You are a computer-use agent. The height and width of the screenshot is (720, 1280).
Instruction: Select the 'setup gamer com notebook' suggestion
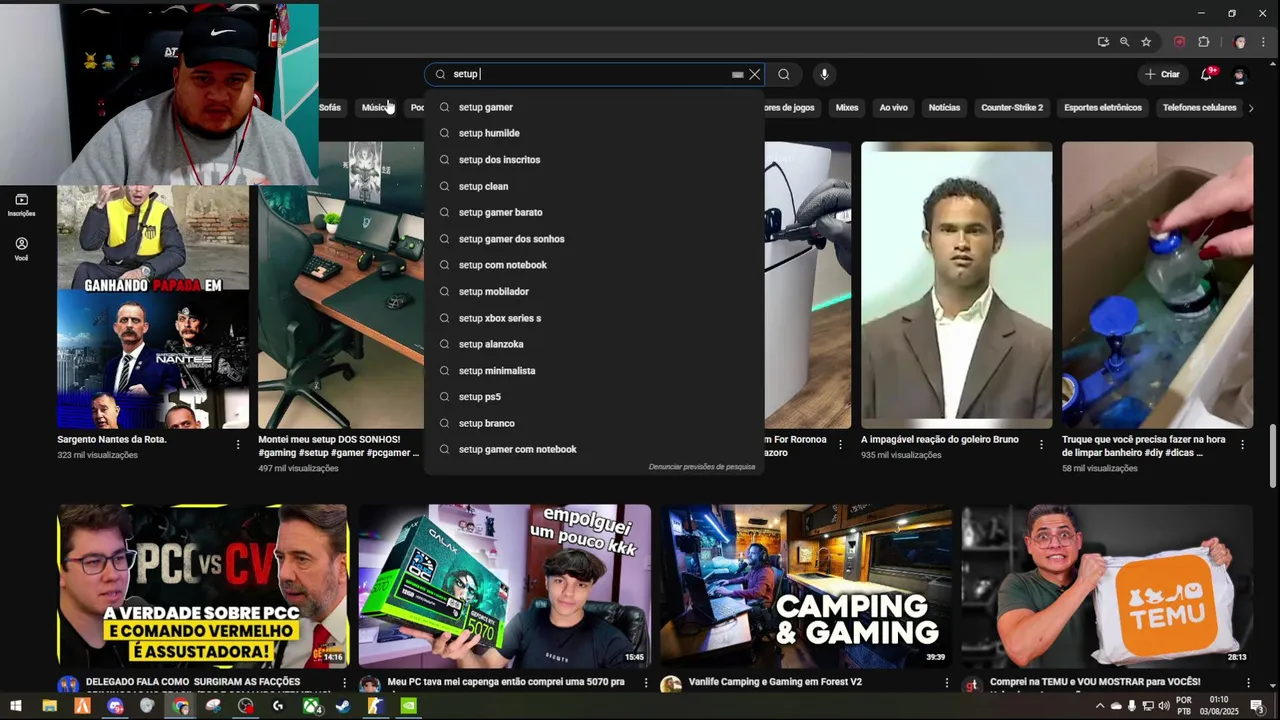click(595, 450)
